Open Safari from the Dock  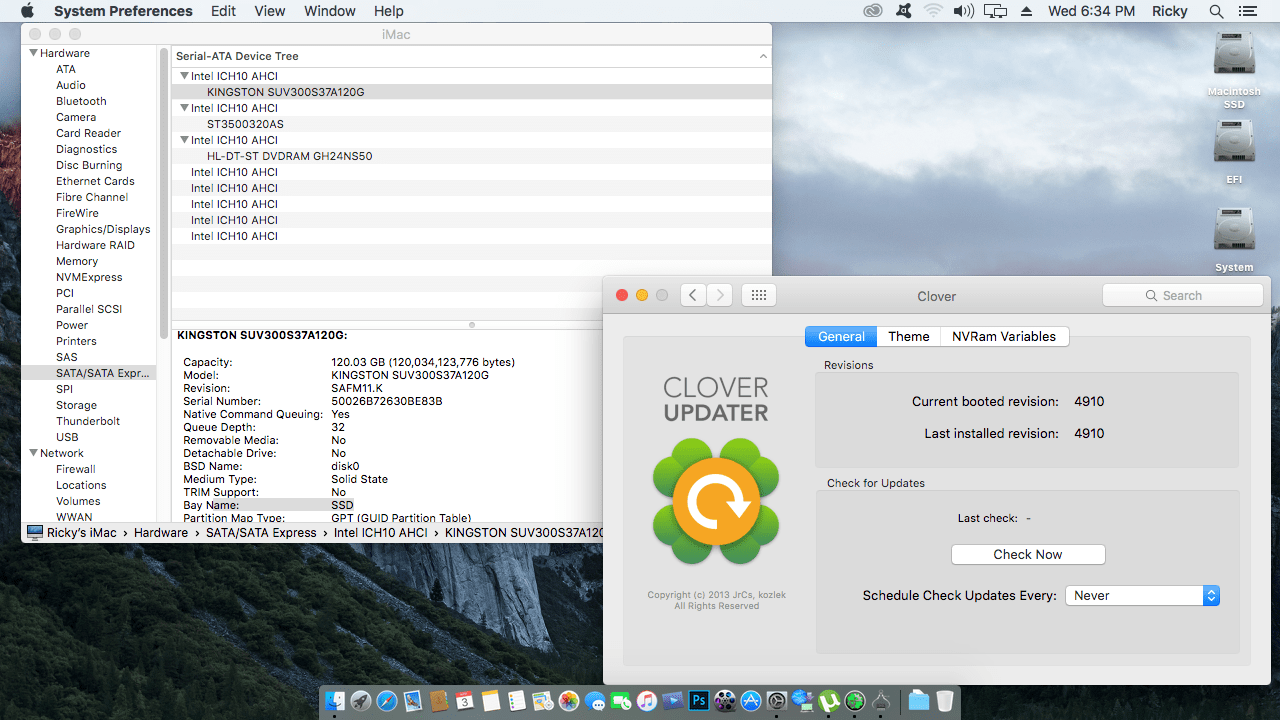(386, 700)
